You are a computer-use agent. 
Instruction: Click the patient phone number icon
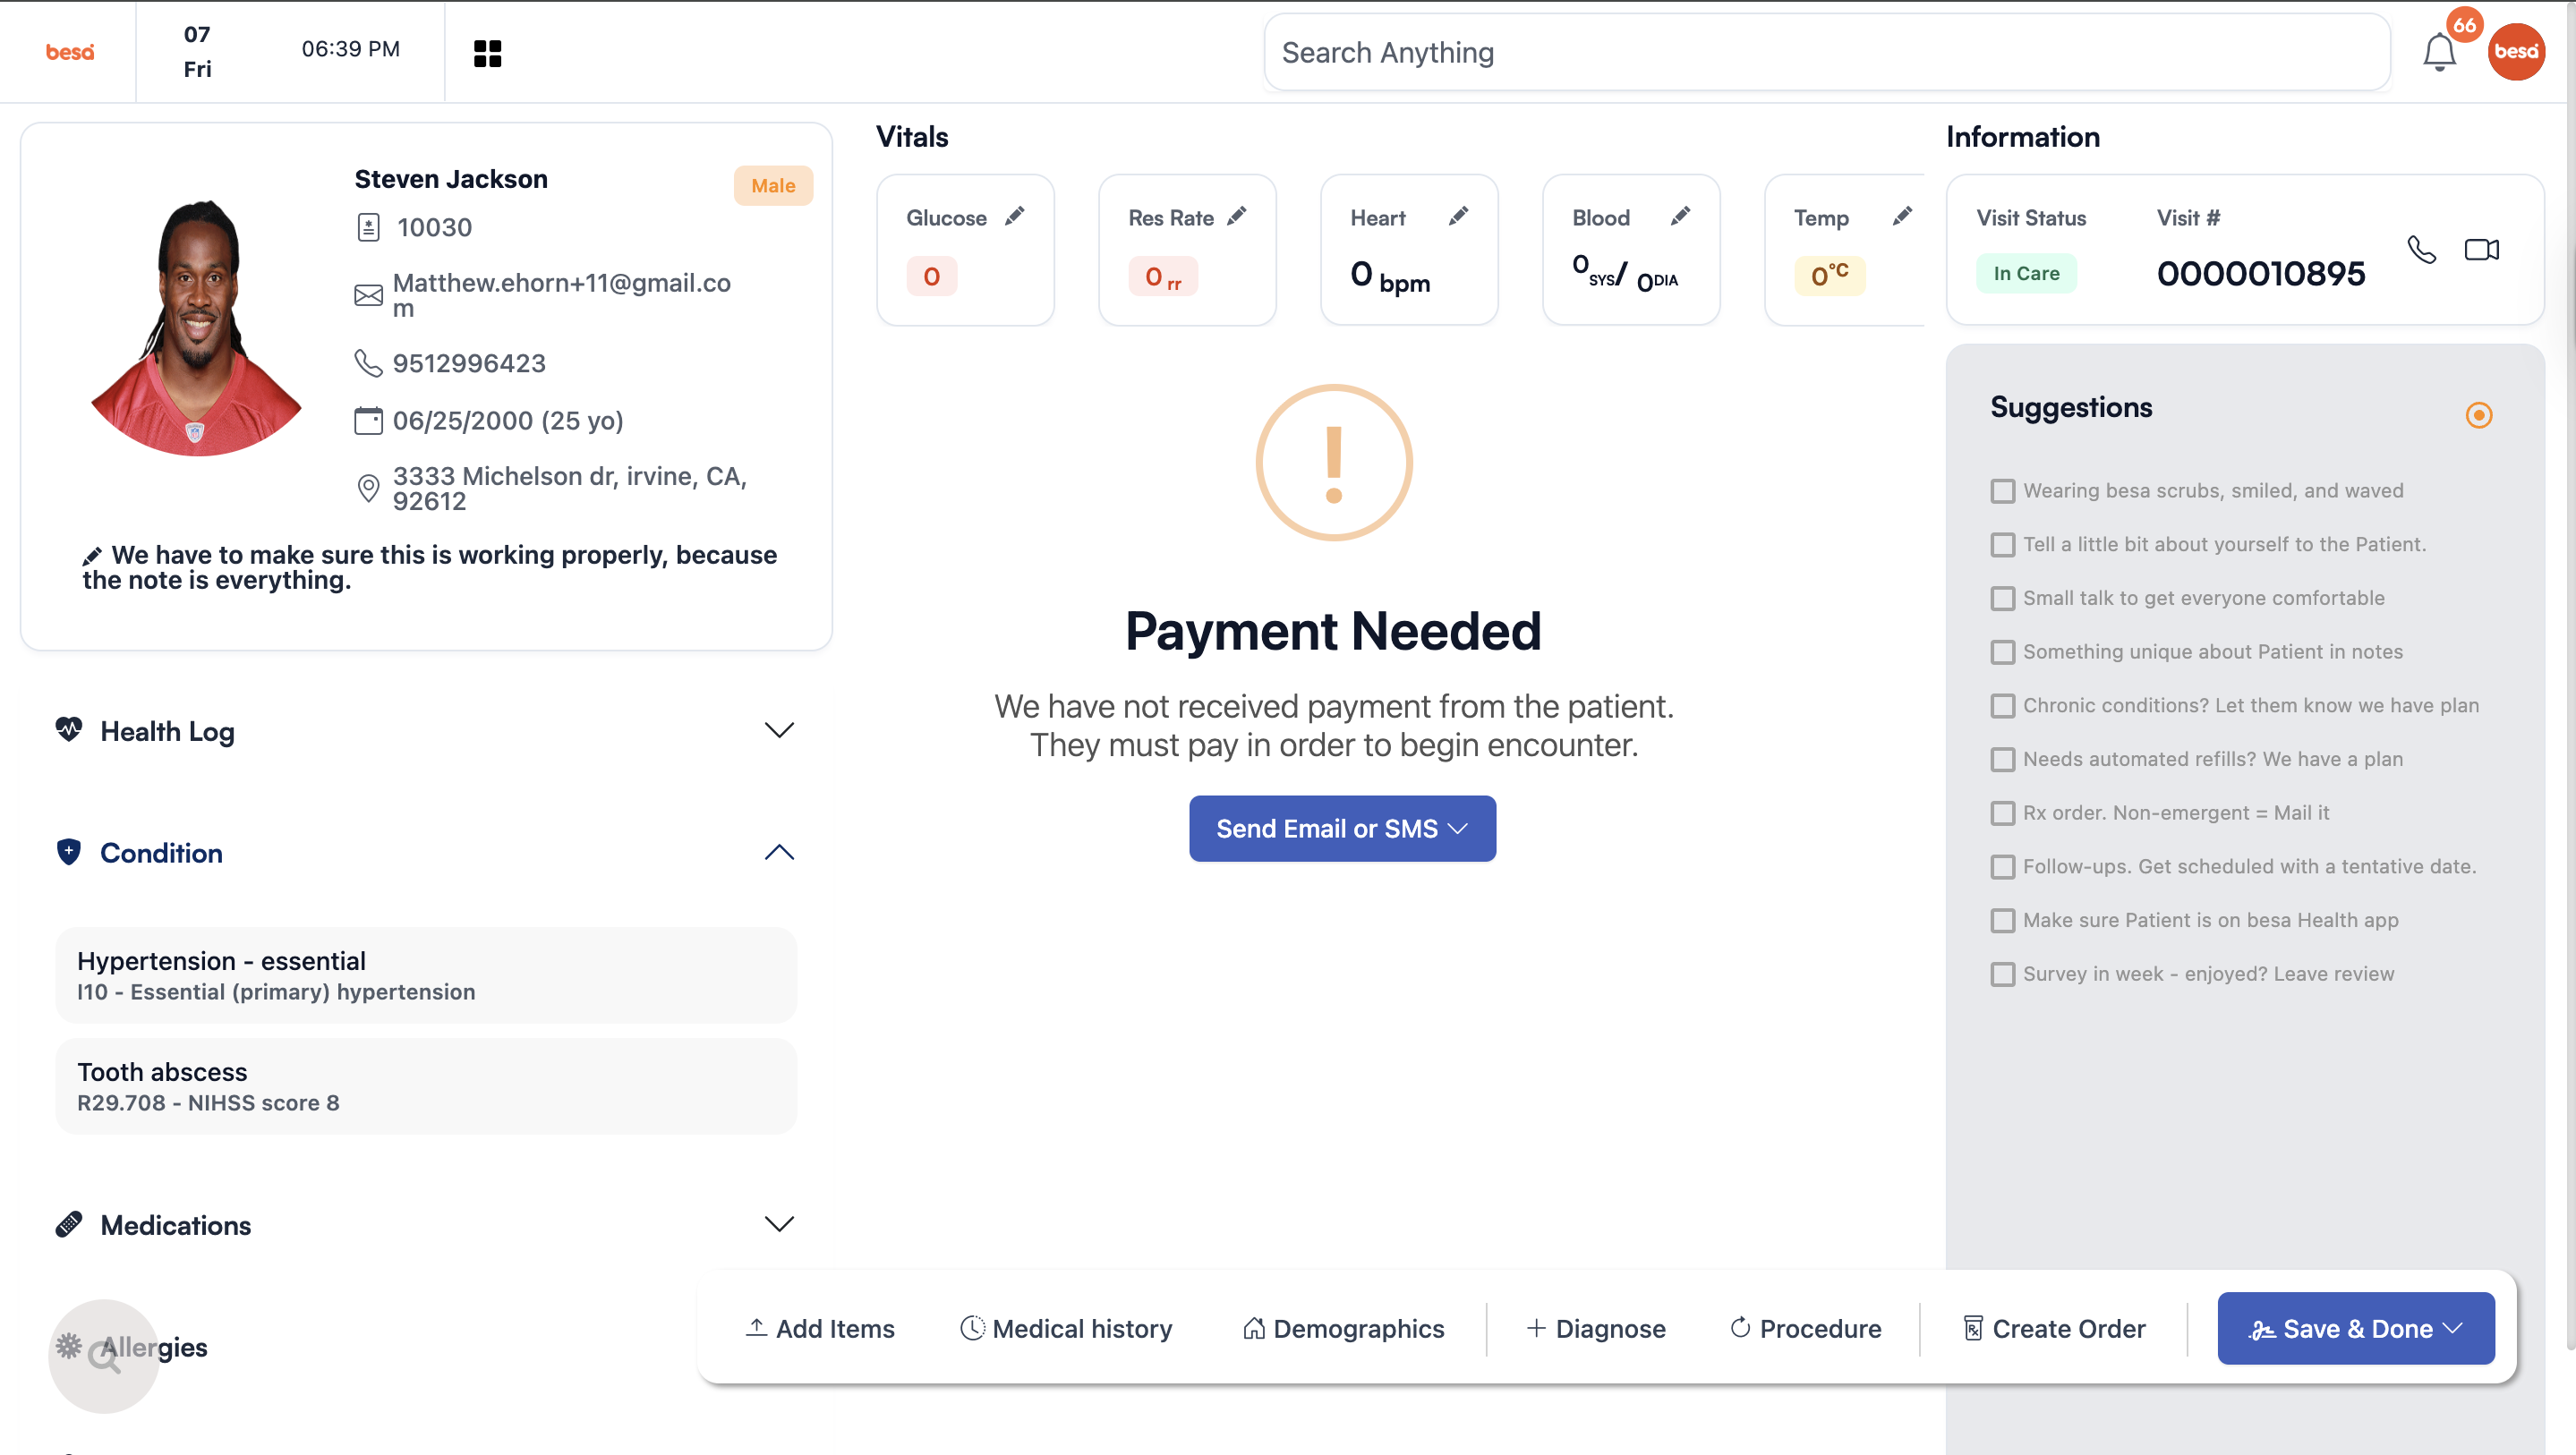click(x=368, y=363)
